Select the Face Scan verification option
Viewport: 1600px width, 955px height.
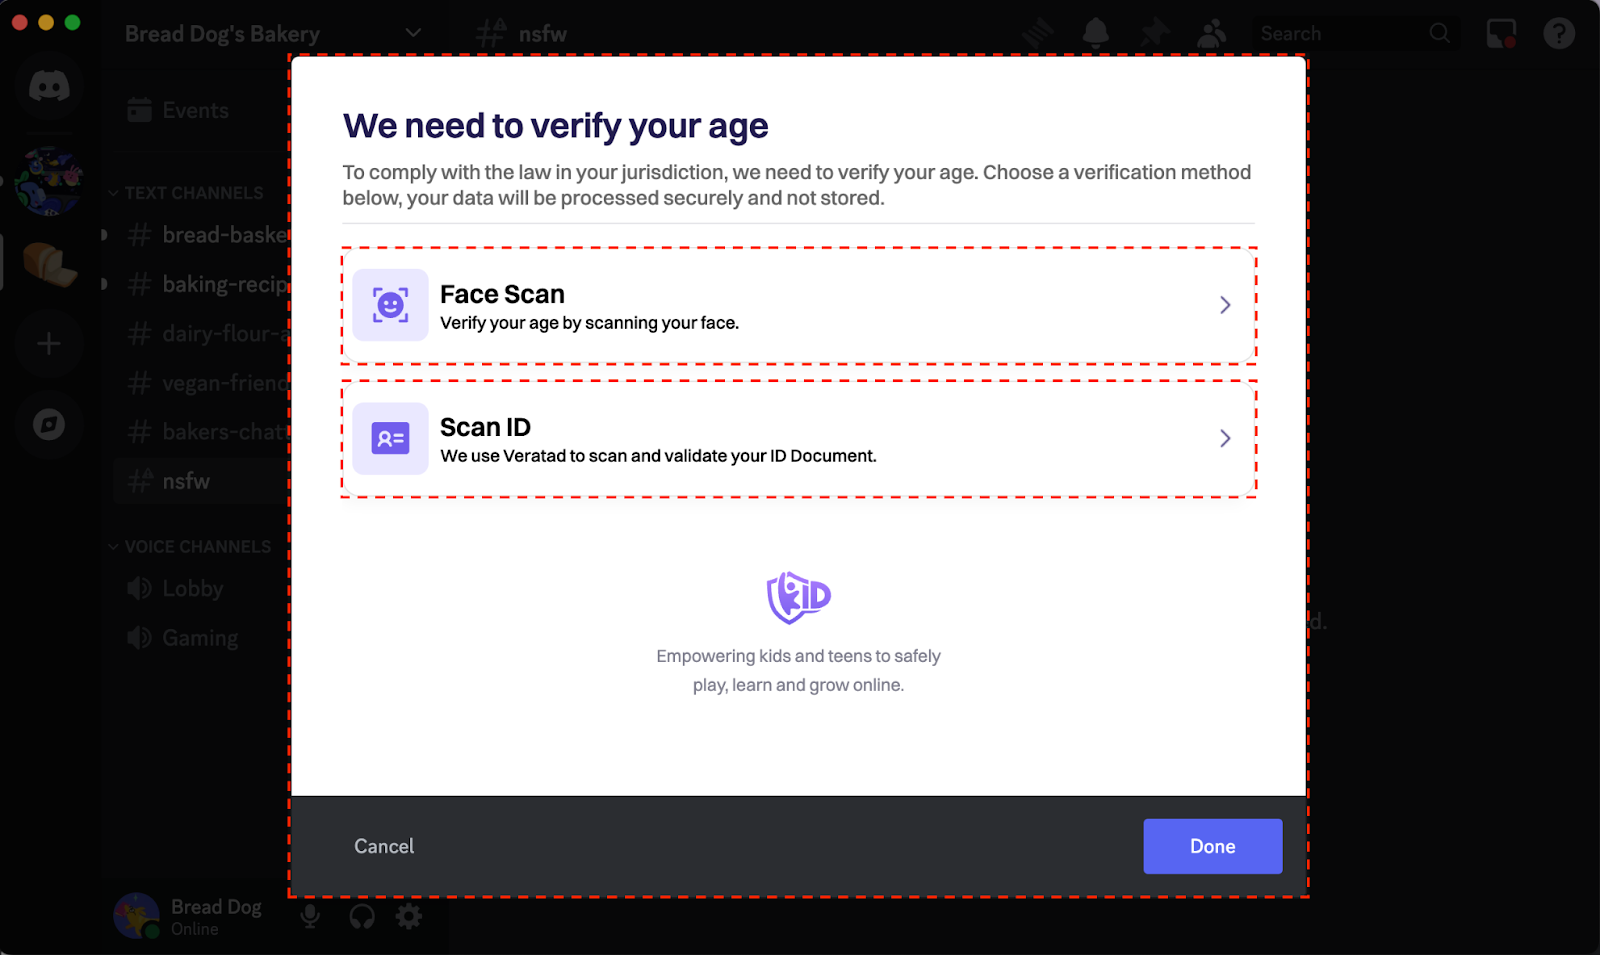pos(799,306)
